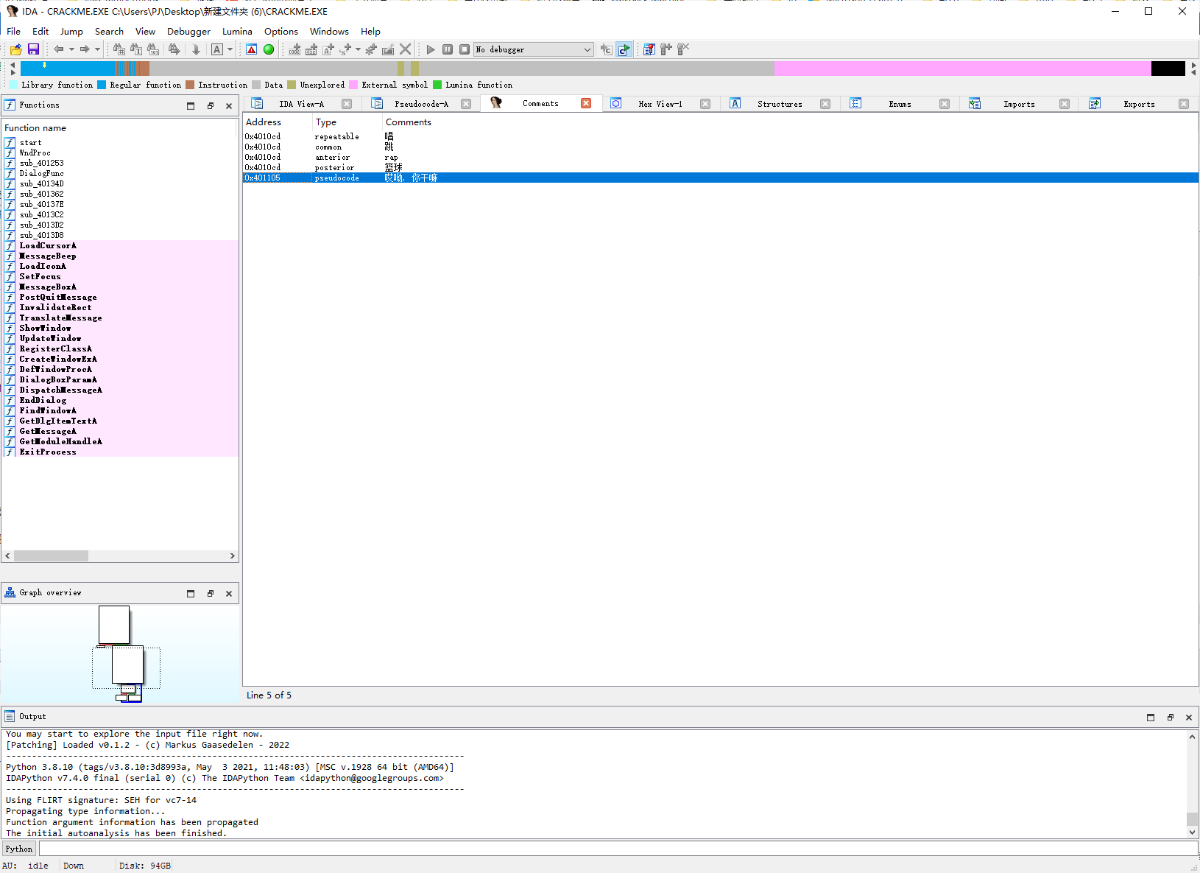This screenshot has width=1200, height=873.
Task: Click the green circle toolbar icon
Action: pos(268,49)
